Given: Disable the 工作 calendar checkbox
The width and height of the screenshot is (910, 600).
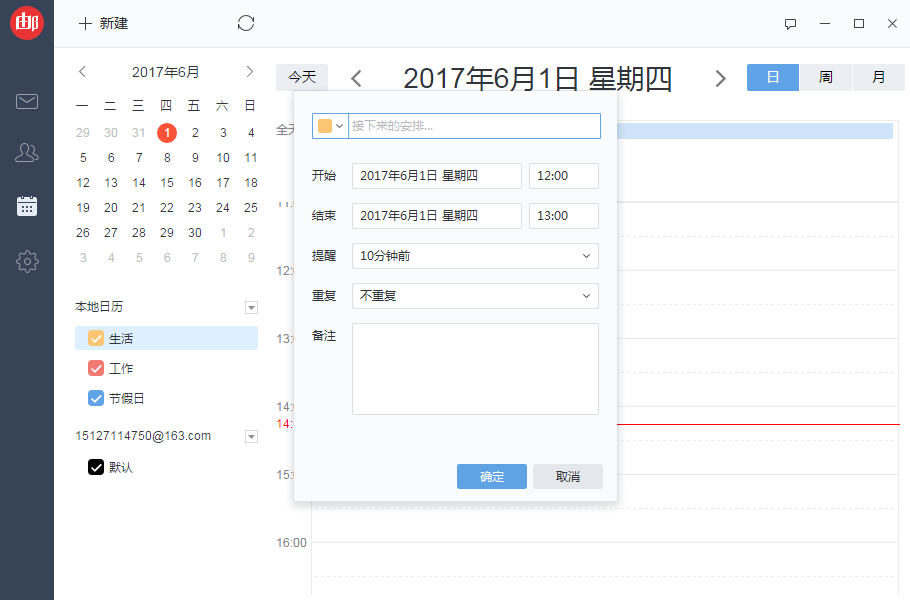Looking at the screenshot, I should point(95,368).
